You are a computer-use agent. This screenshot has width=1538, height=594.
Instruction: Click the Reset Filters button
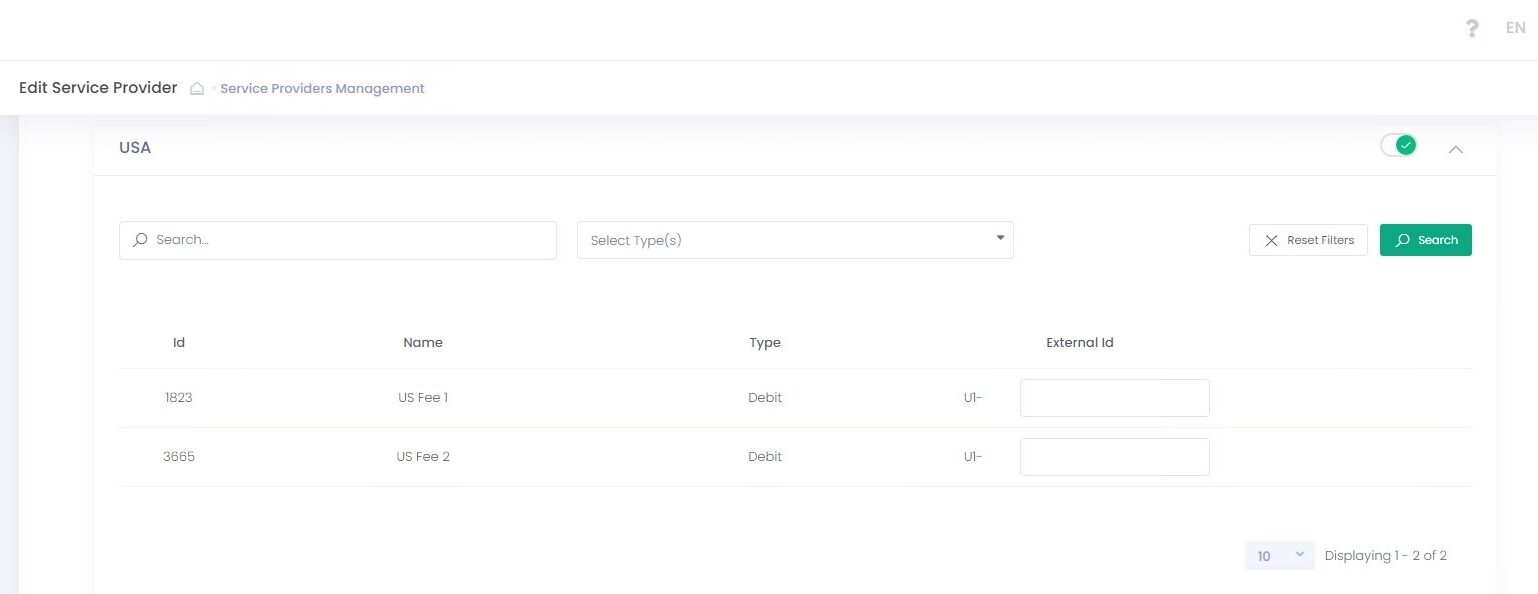(1308, 240)
